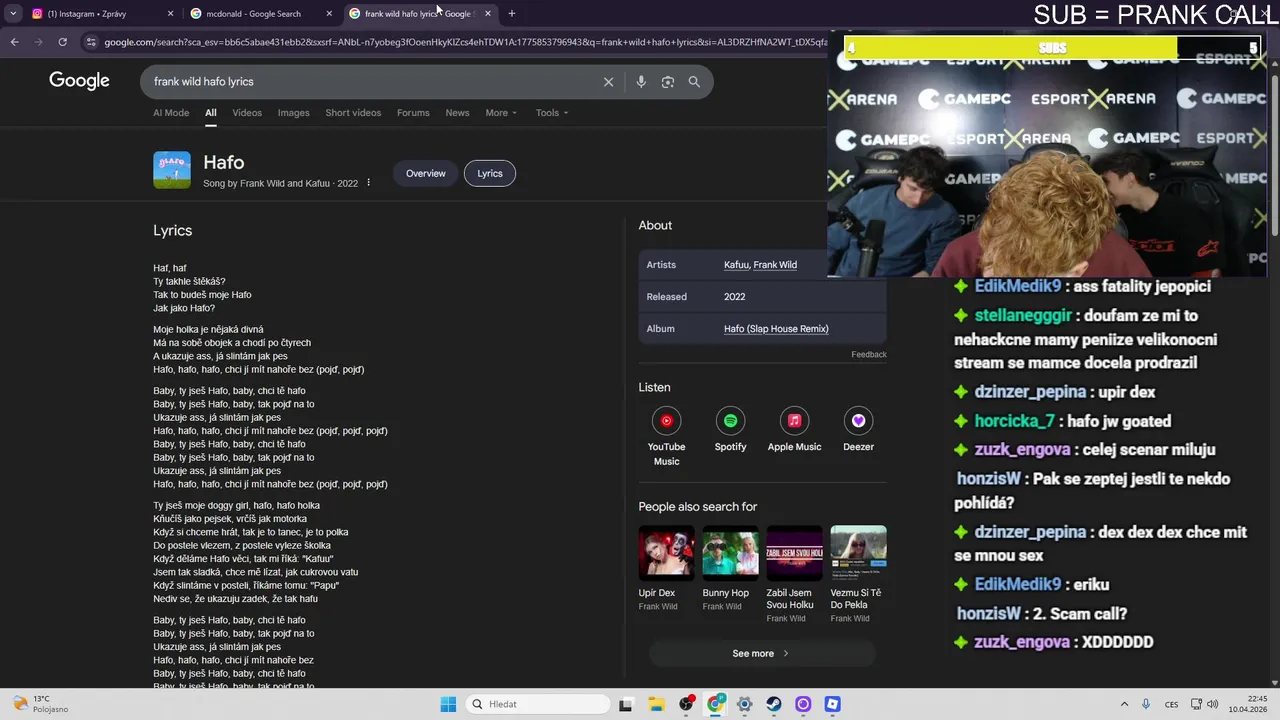
Task: Open Google Lens image search icon
Action: coord(668,82)
